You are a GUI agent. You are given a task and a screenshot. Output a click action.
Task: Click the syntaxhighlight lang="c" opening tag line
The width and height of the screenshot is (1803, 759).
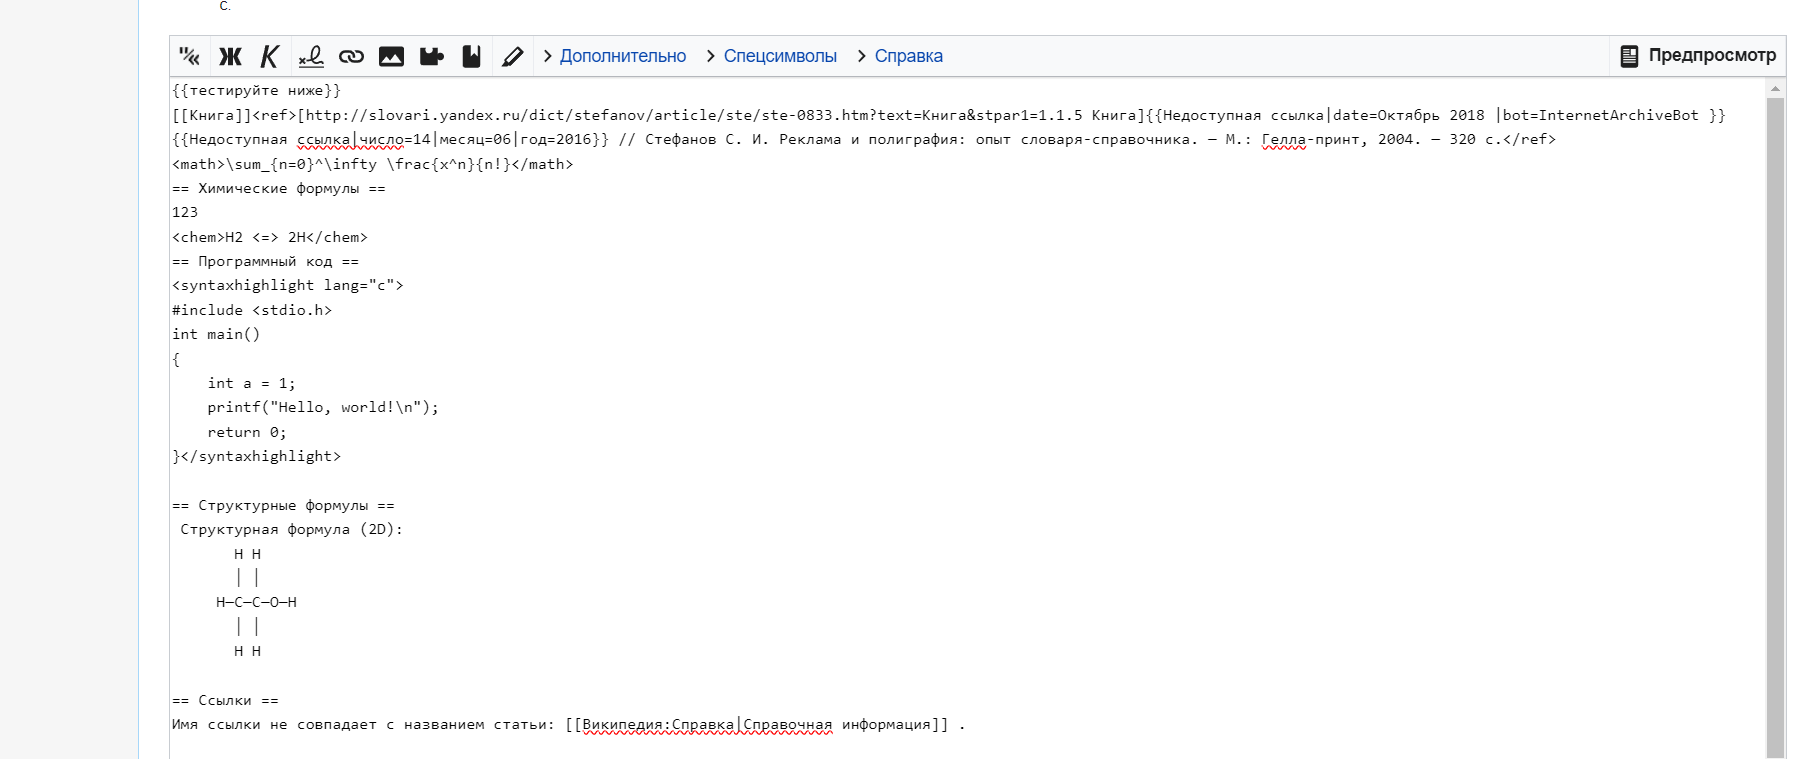point(288,285)
